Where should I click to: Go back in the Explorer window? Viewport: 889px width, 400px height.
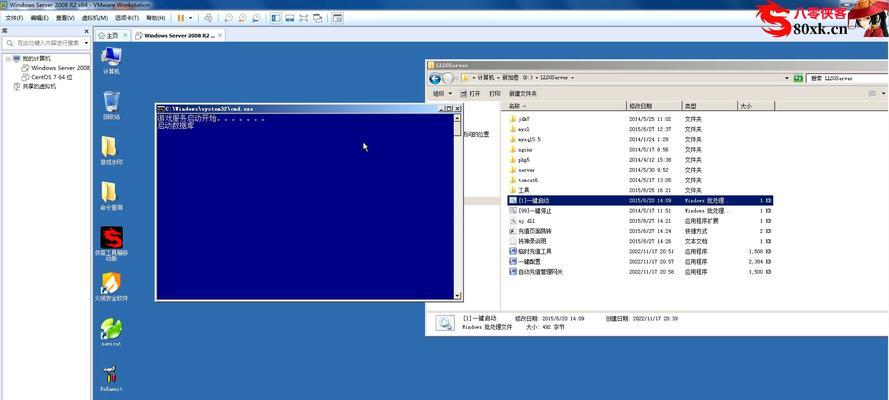pos(435,78)
